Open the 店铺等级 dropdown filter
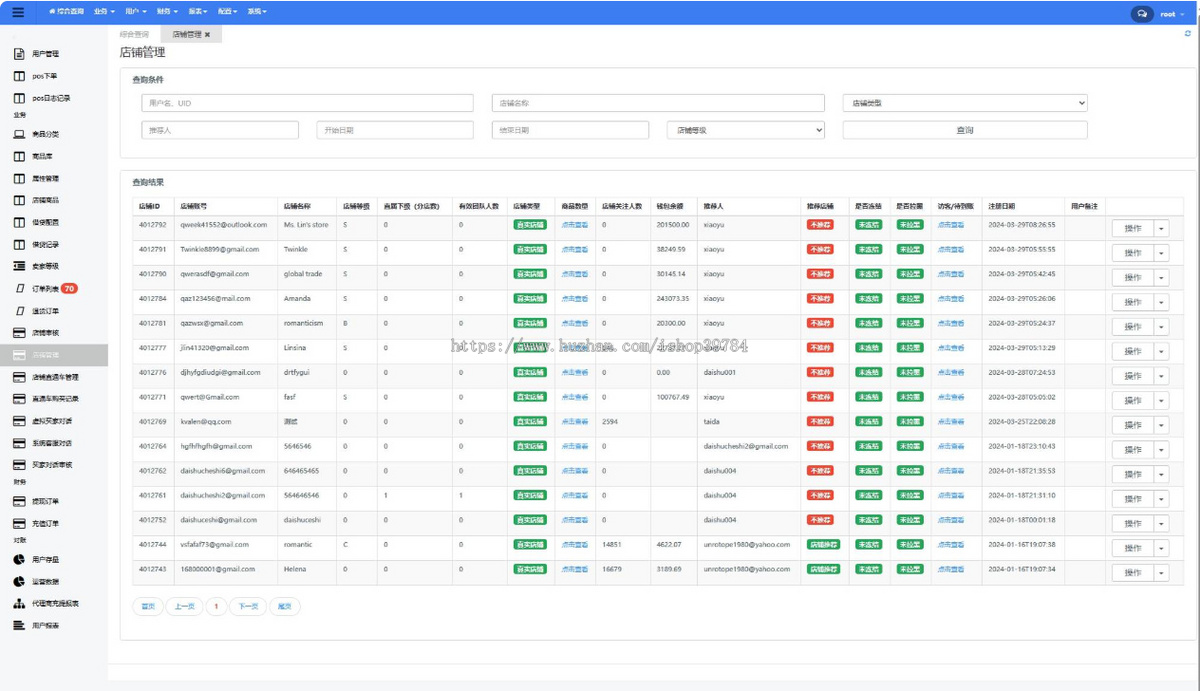The height and width of the screenshot is (691, 1200). 746,130
